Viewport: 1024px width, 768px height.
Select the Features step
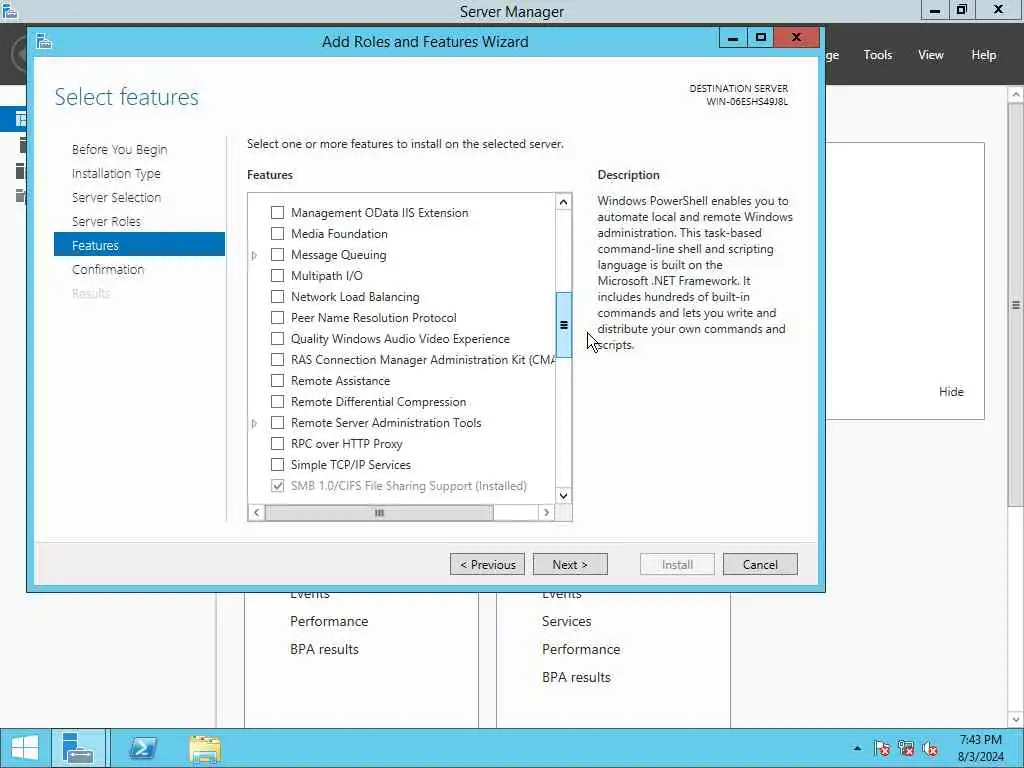pyautogui.click(x=139, y=245)
